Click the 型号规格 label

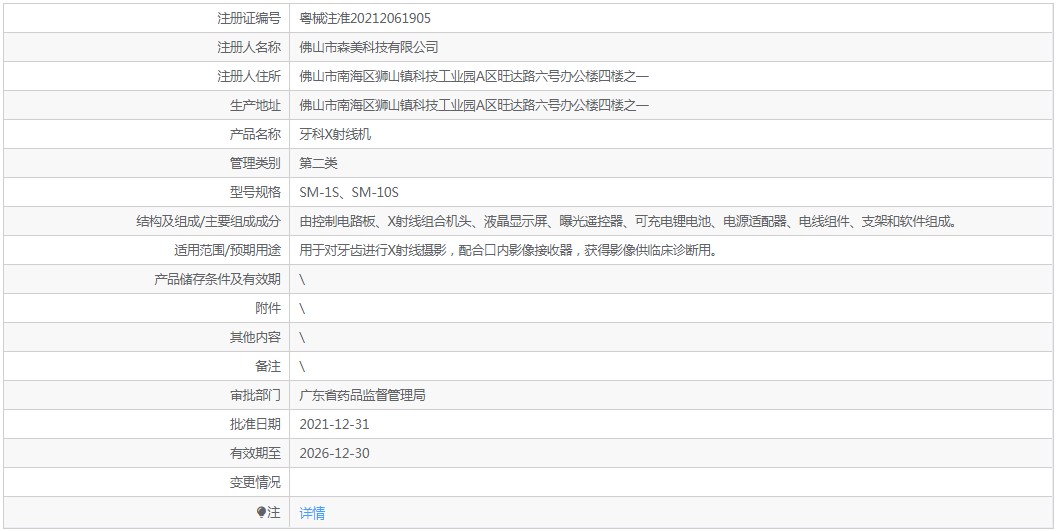[255, 192]
